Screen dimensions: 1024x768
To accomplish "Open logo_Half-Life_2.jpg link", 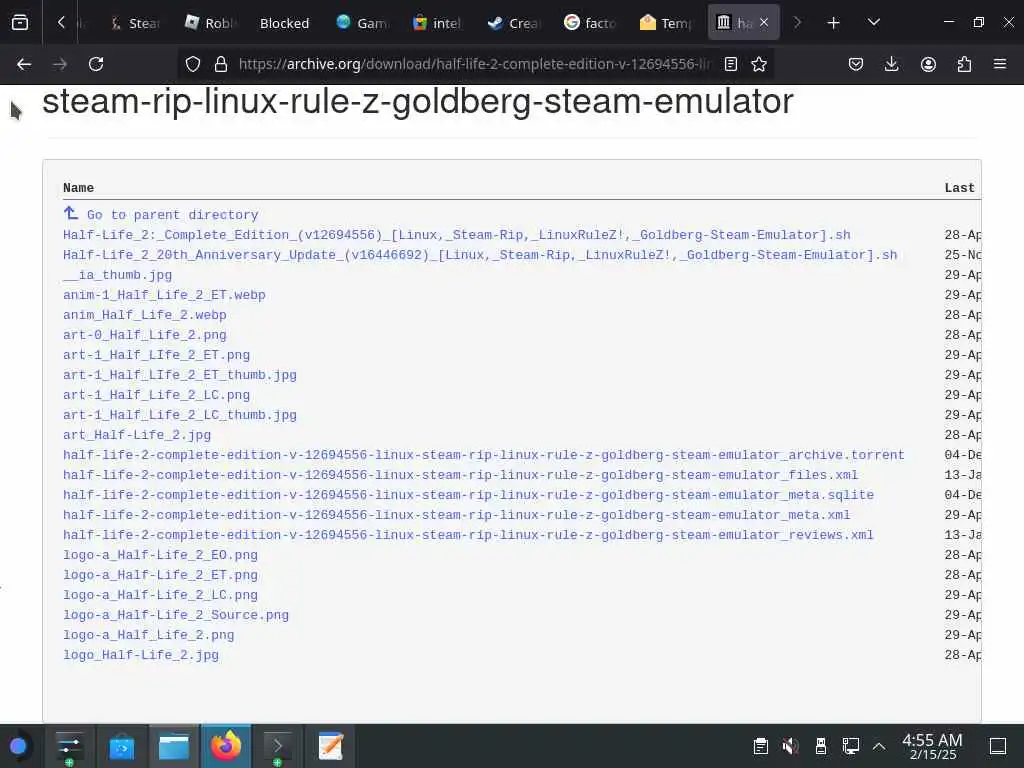I will pos(141,655).
